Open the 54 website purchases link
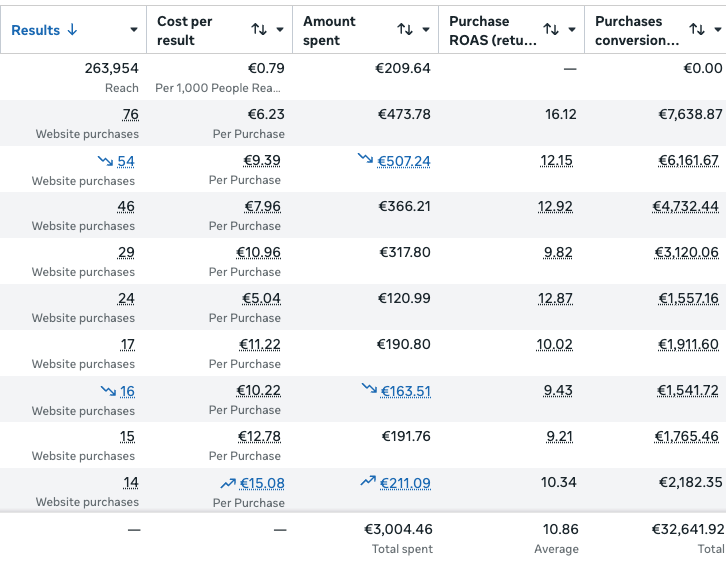 (125, 161)
